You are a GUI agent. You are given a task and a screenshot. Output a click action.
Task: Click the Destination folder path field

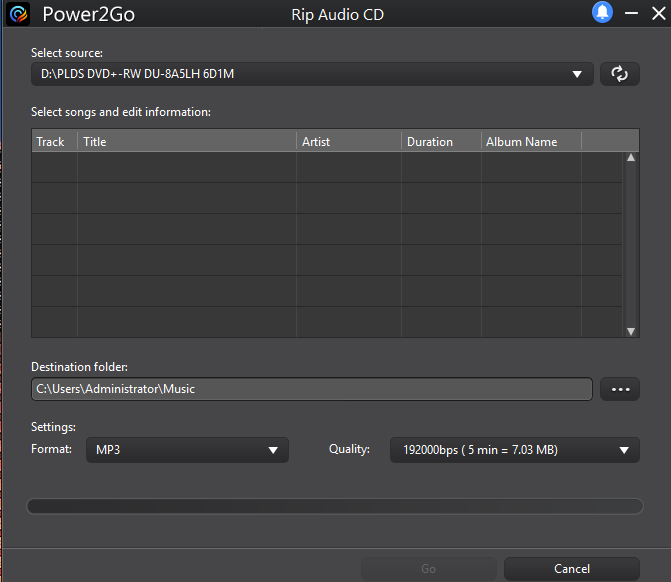pos(312,389)
